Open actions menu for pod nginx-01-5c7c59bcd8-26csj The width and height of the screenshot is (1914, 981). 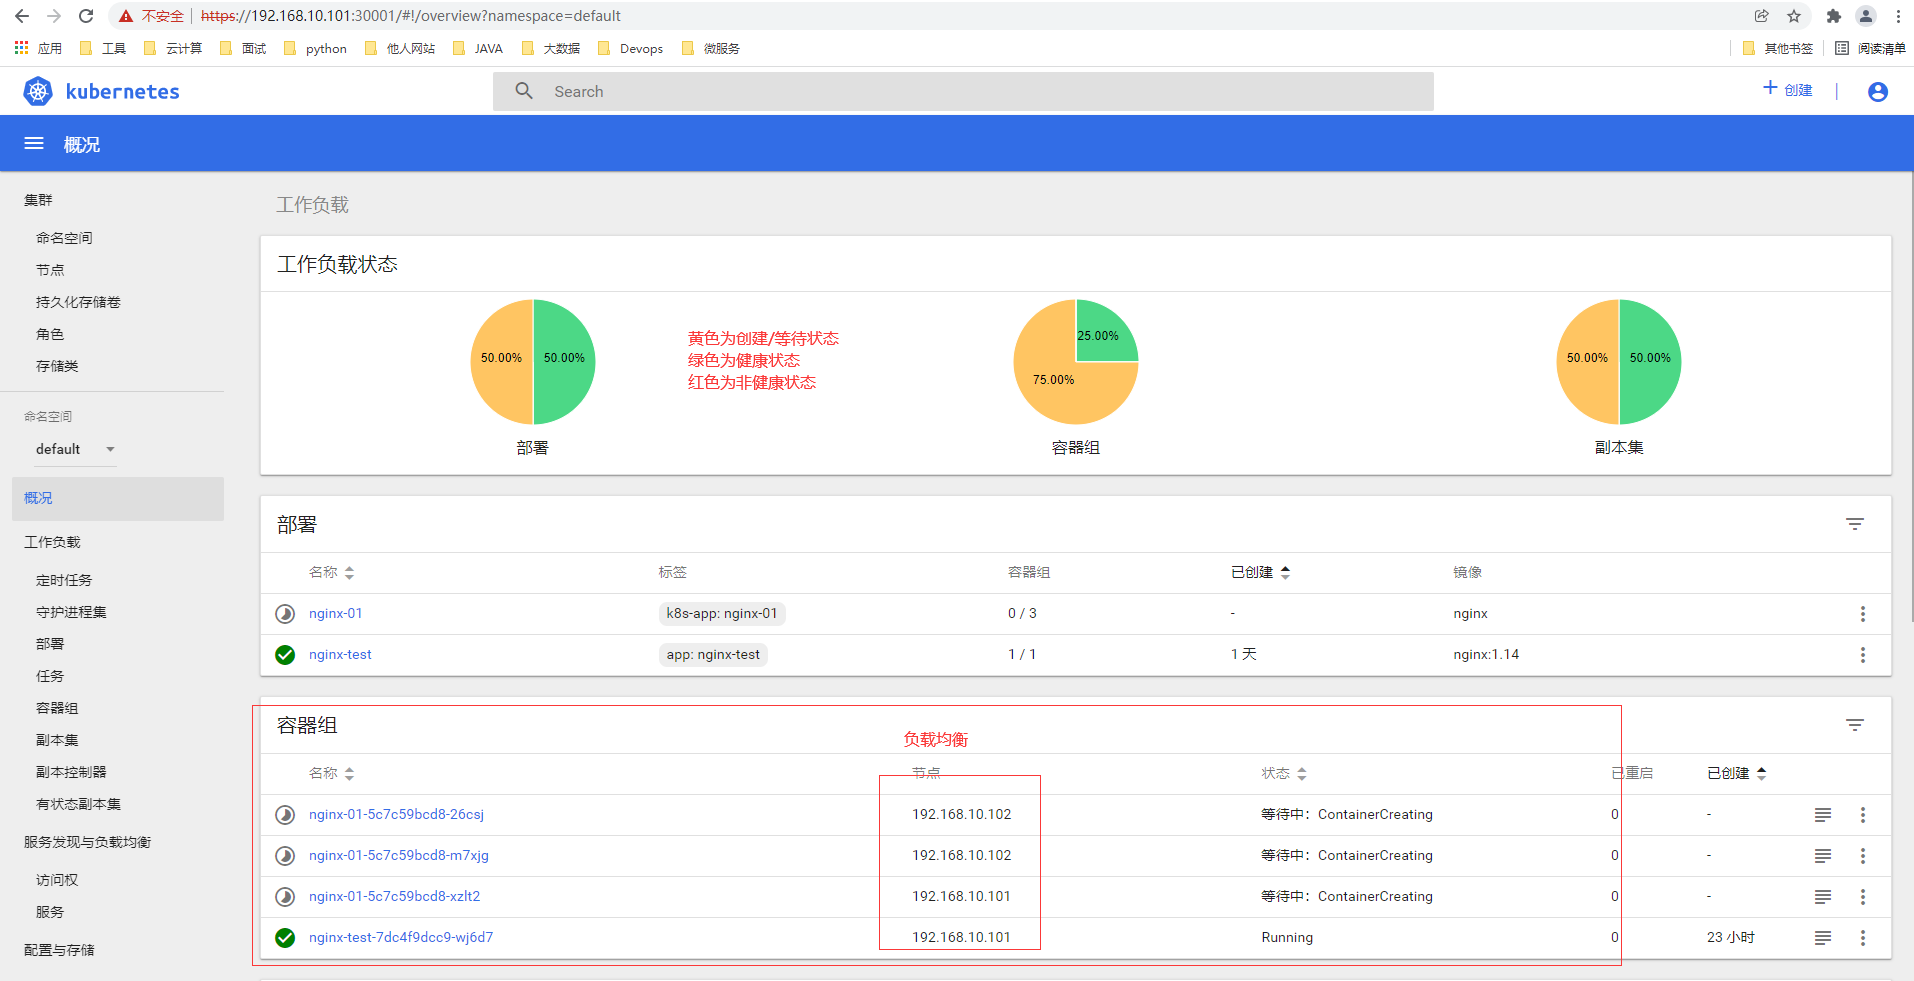[x=1863, y=815]
